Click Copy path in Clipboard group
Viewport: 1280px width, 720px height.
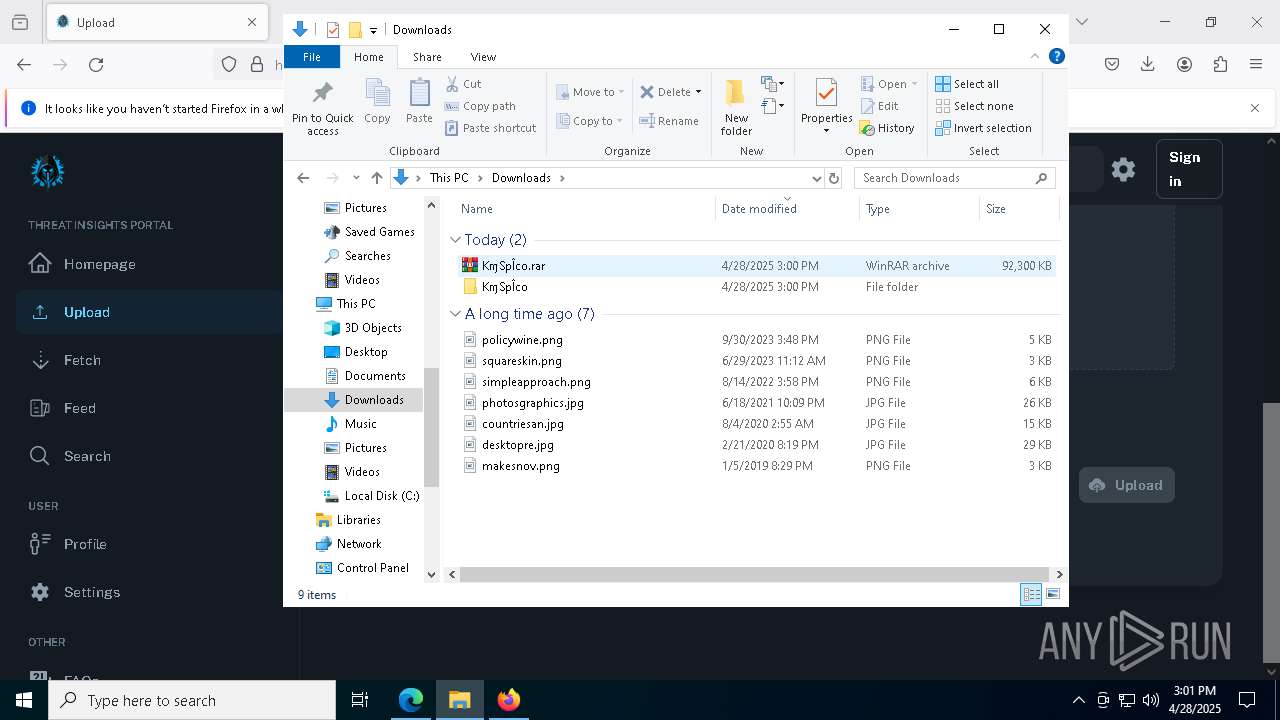point(480,106)
